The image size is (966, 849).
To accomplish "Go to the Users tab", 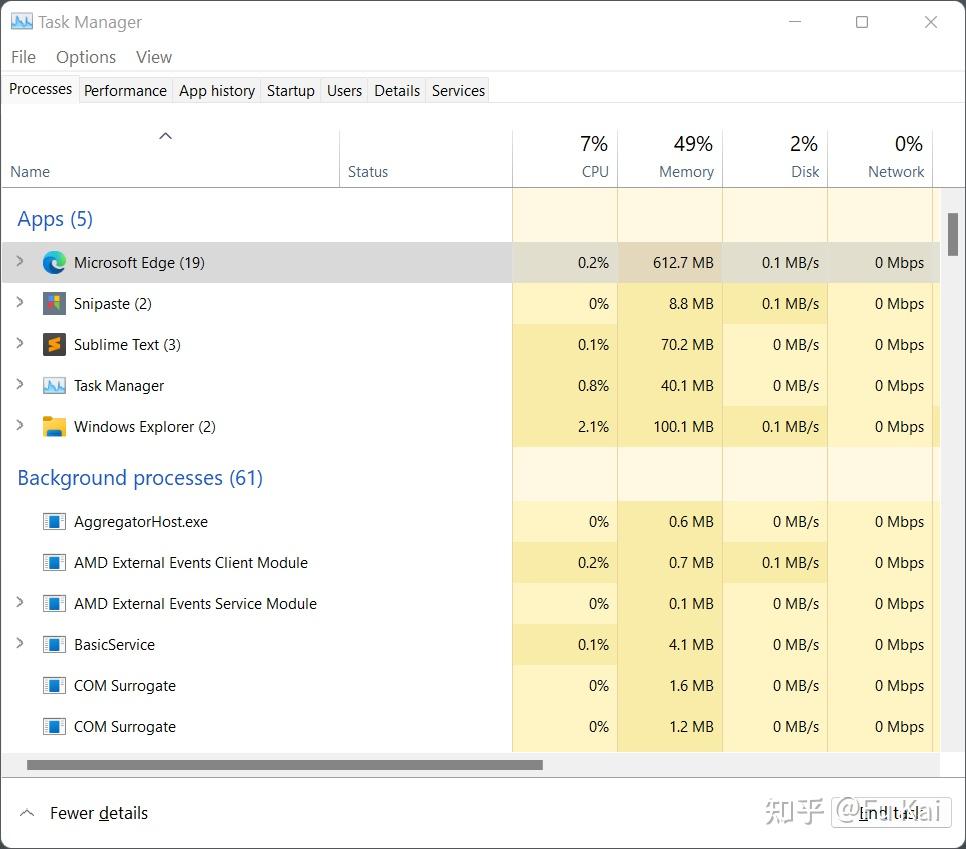I will pos(344,91).
